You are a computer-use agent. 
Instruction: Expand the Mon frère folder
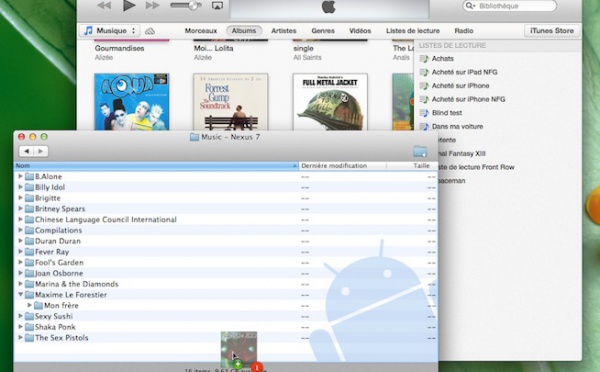coord(29,305)
